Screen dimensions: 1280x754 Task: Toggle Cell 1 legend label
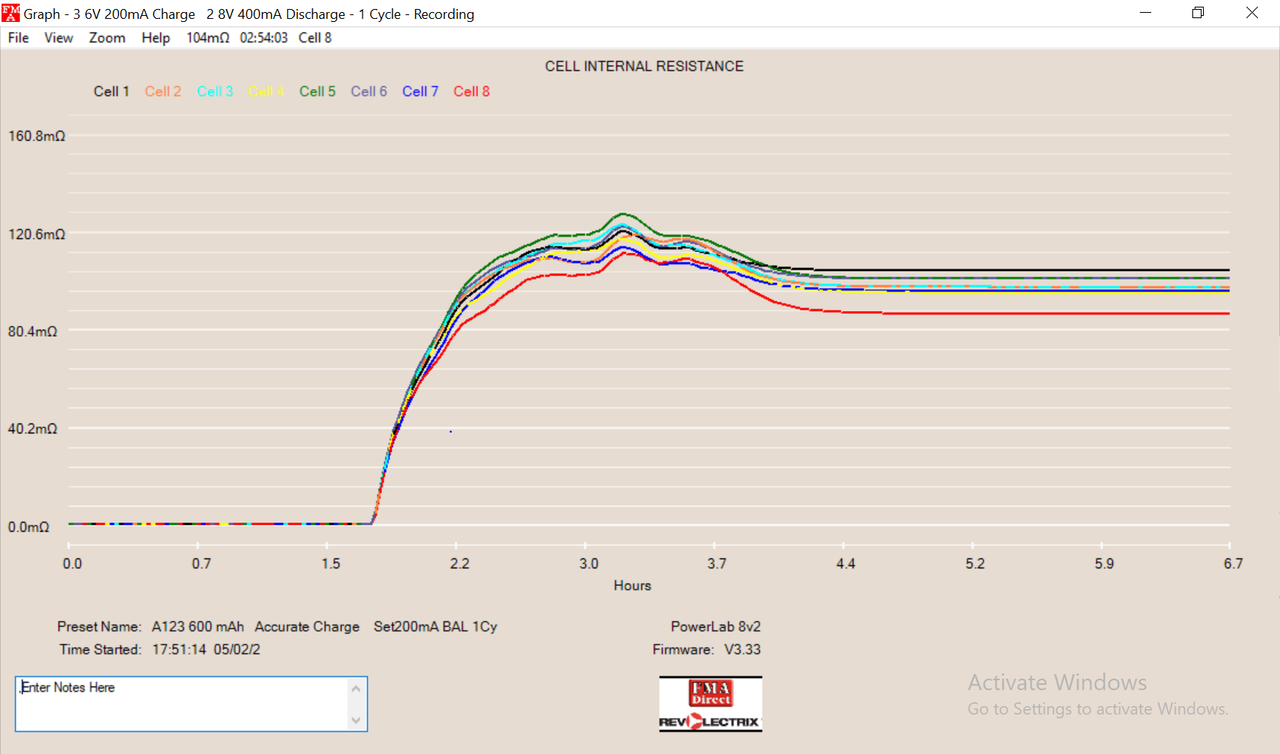(112, 91)
